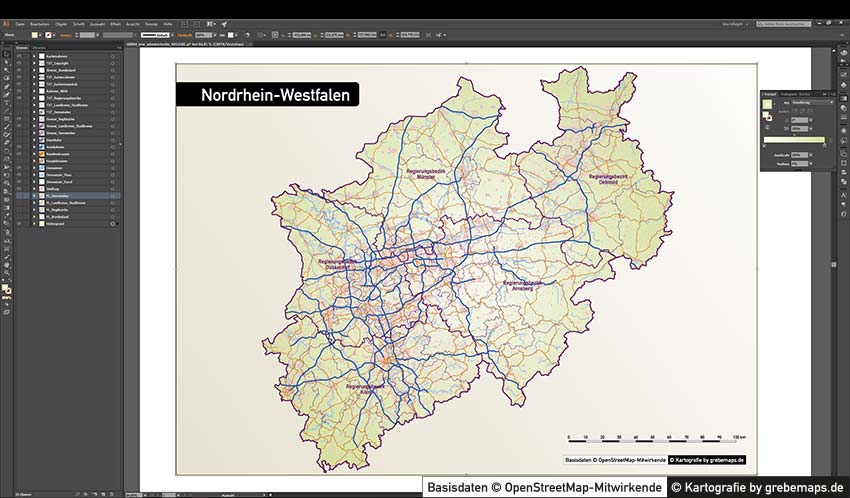The width and height of the screenshot is (850, 498).
Task: Click the target circle of the Hintergrund layer
Action: (112, 223)
